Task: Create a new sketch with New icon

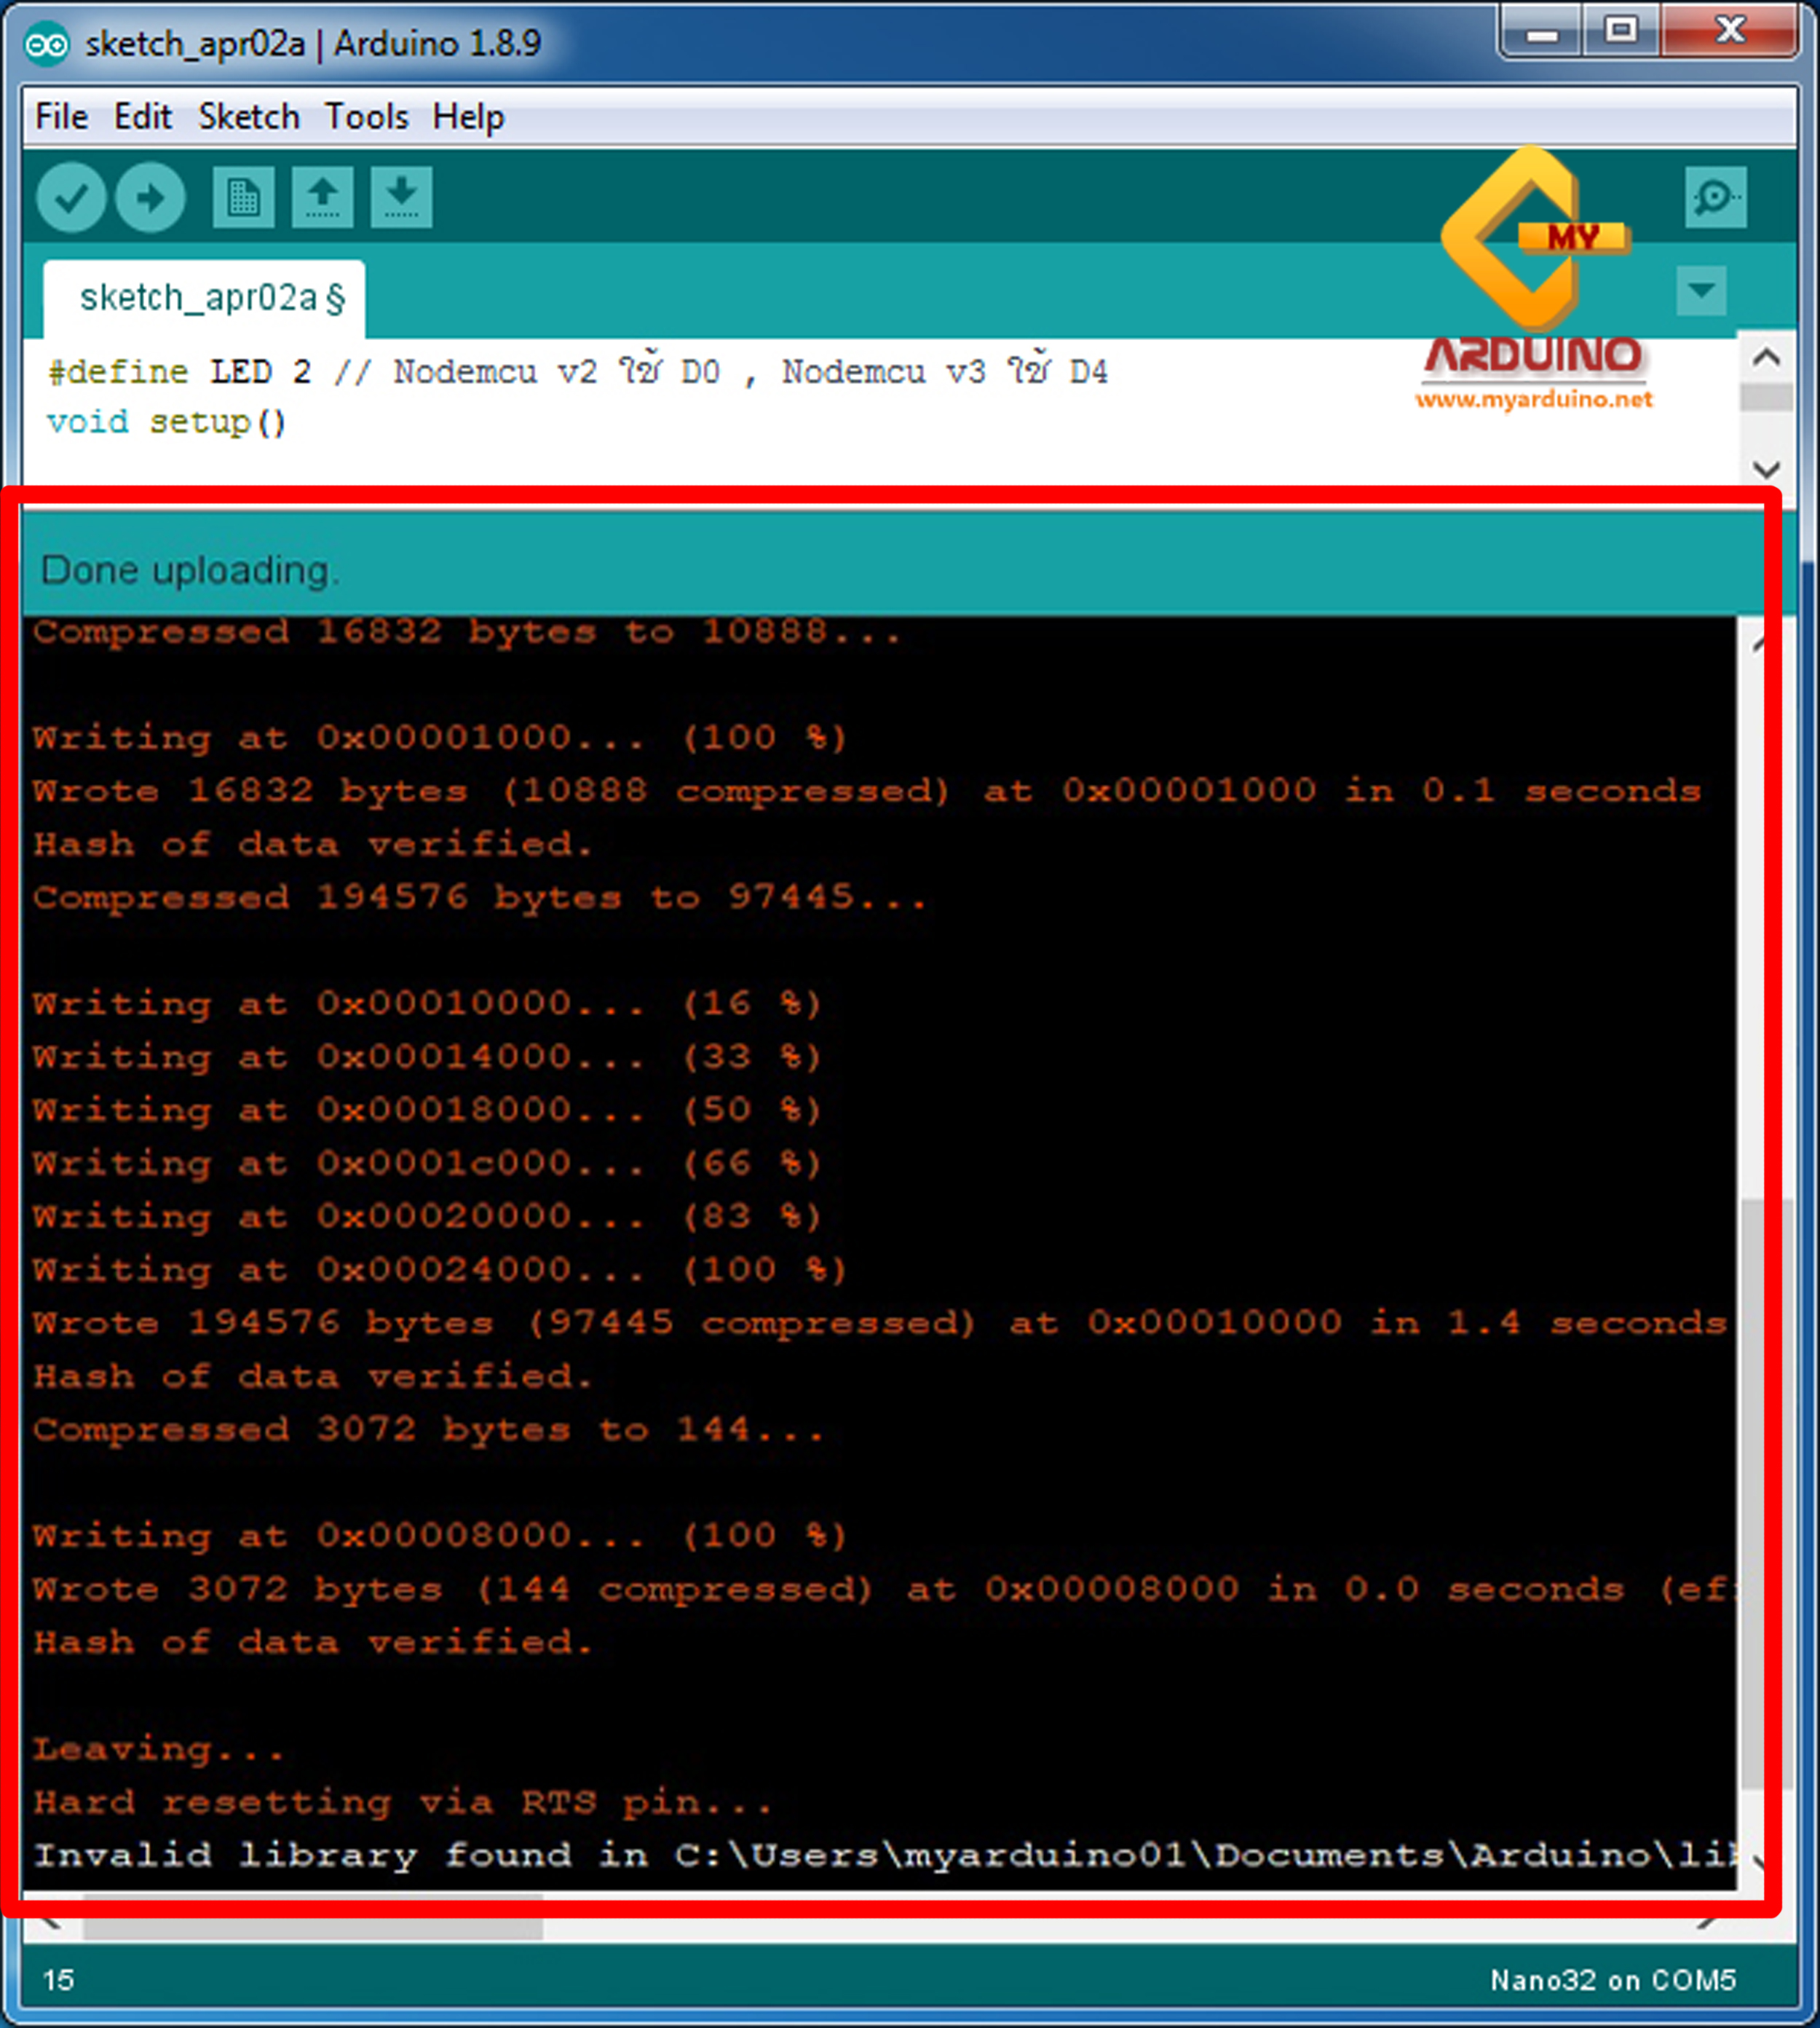Action: point(243,197)
